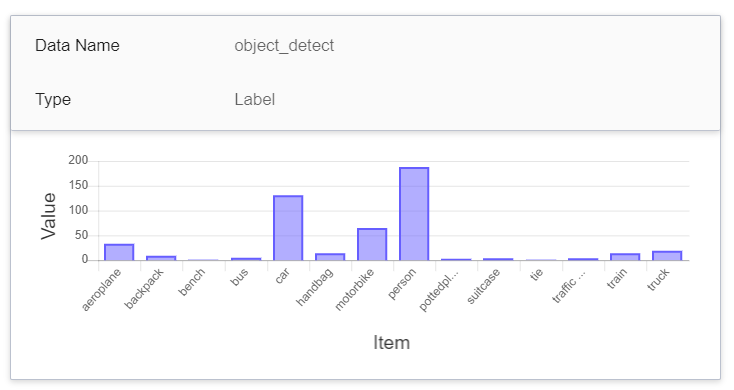Image resolution: width=734 pixels, height=390 pixels.
Task: Click the person axis label
Action: pyautogui.click(x=401, y=284)
